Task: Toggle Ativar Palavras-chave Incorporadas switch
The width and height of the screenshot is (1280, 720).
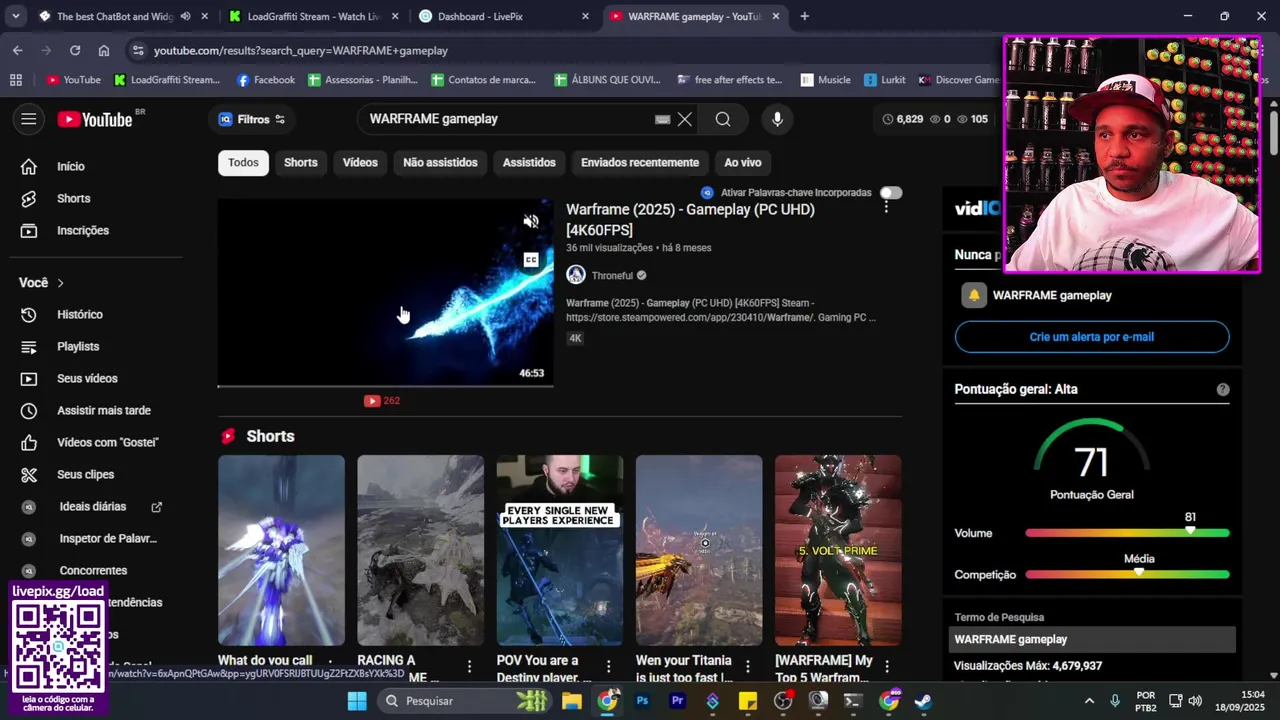Action: tap(890, 192)
